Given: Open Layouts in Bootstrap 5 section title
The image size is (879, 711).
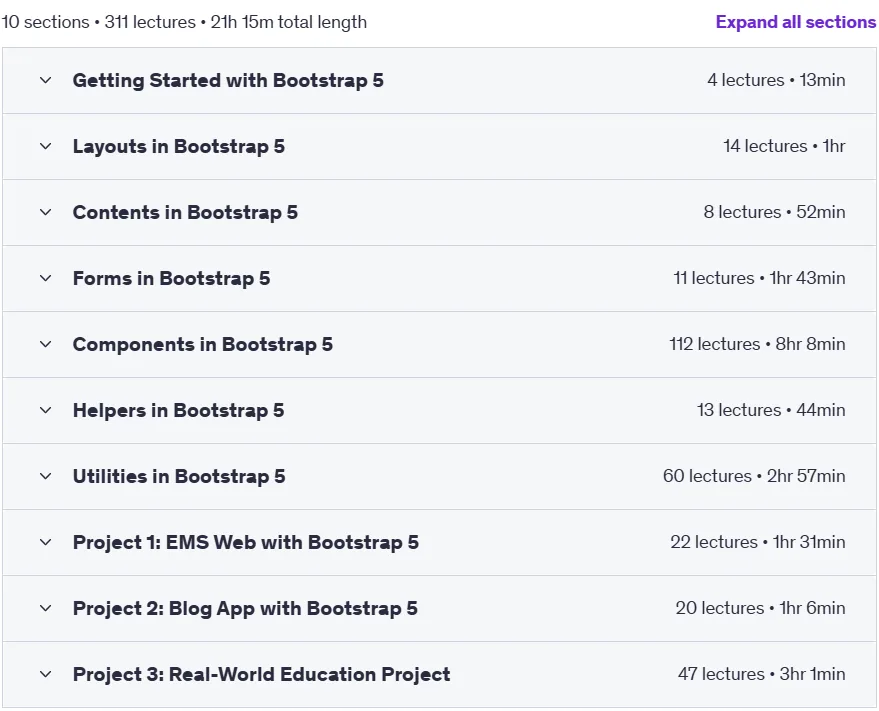Looking at the screenshot, I should [x=179, y=146].
